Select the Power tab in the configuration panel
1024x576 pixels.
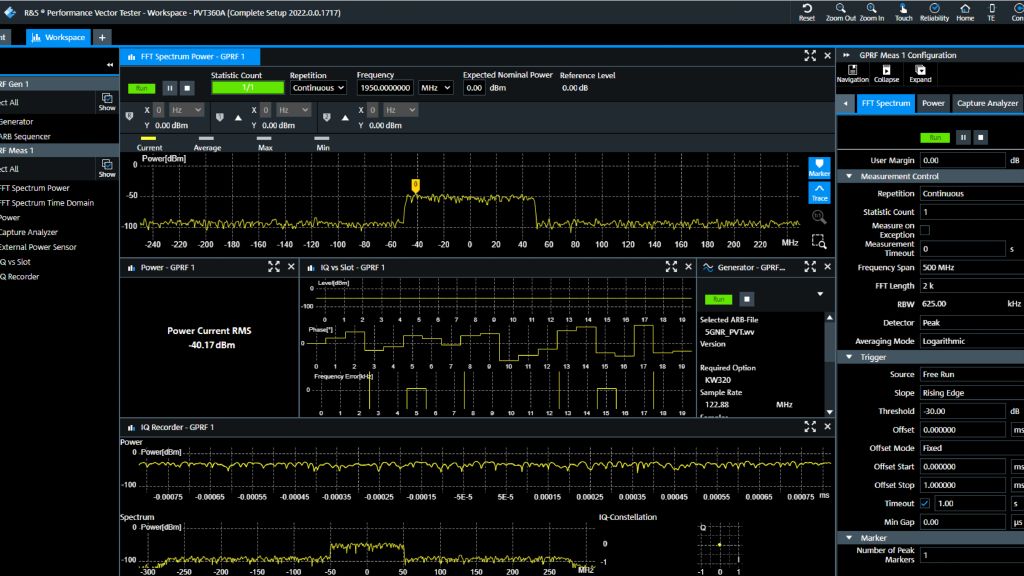tap(933, 103)
